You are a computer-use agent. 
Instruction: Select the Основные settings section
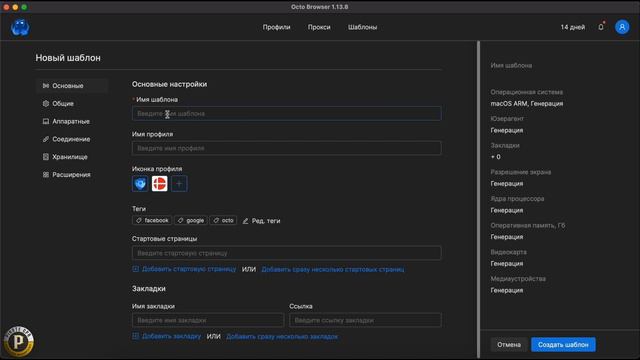coord(72,86)
